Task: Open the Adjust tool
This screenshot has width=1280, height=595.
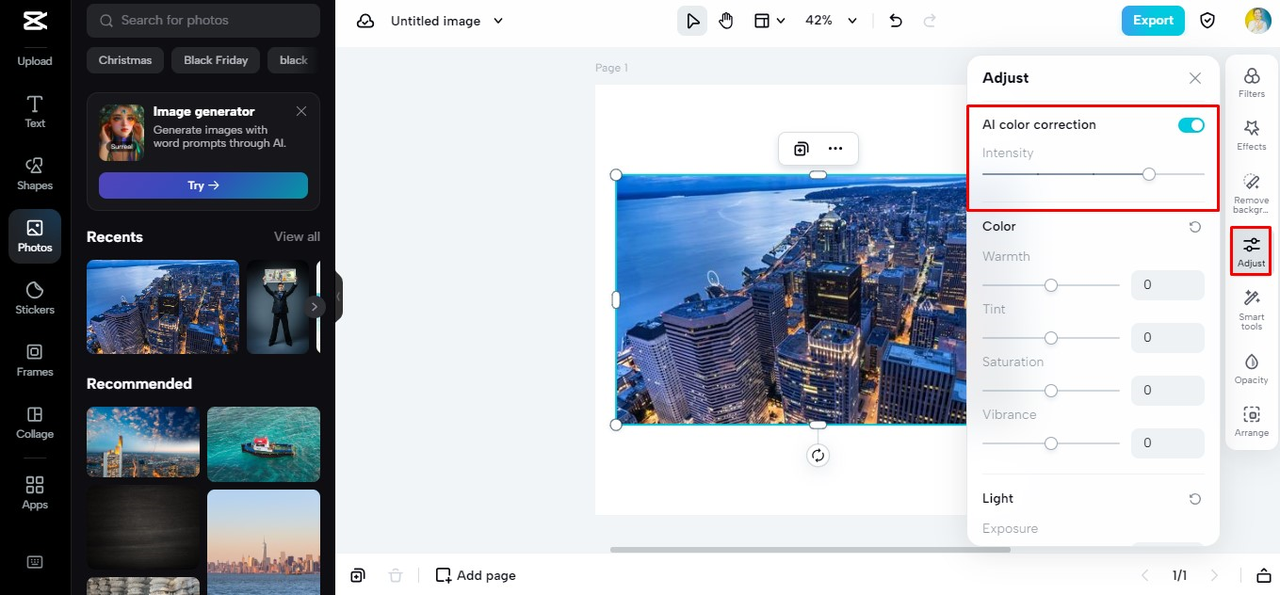Action: pyautogui.click(x=1251, y=252)
